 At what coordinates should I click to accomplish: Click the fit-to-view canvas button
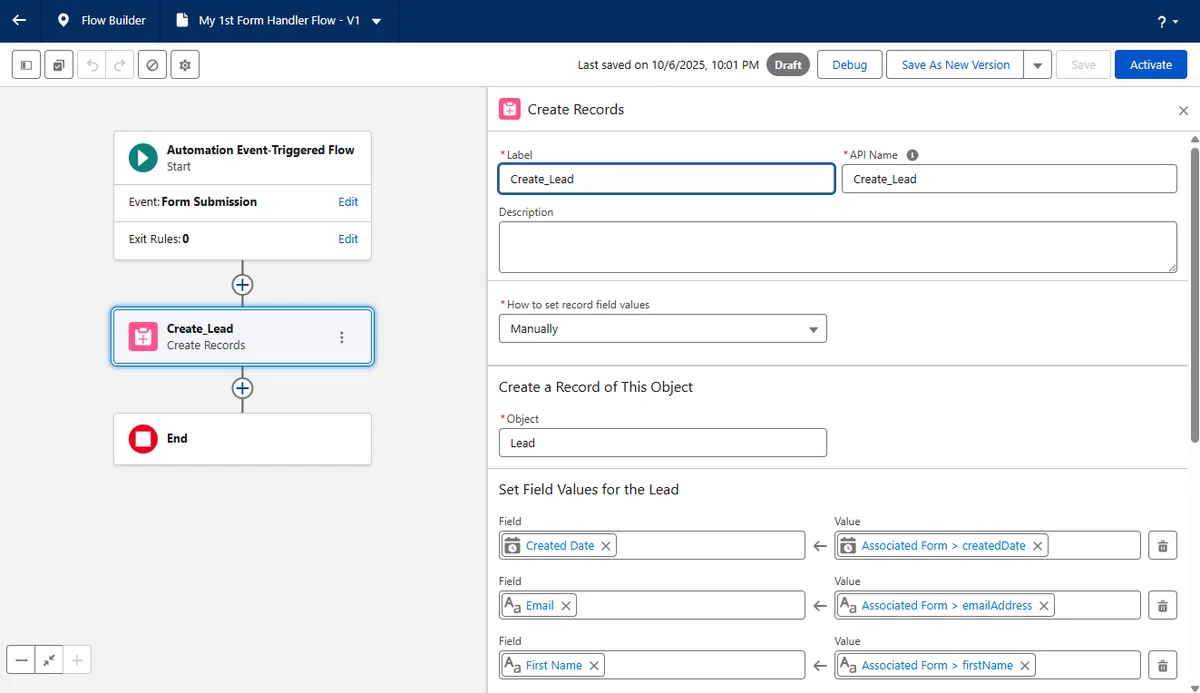click(49, 660)
